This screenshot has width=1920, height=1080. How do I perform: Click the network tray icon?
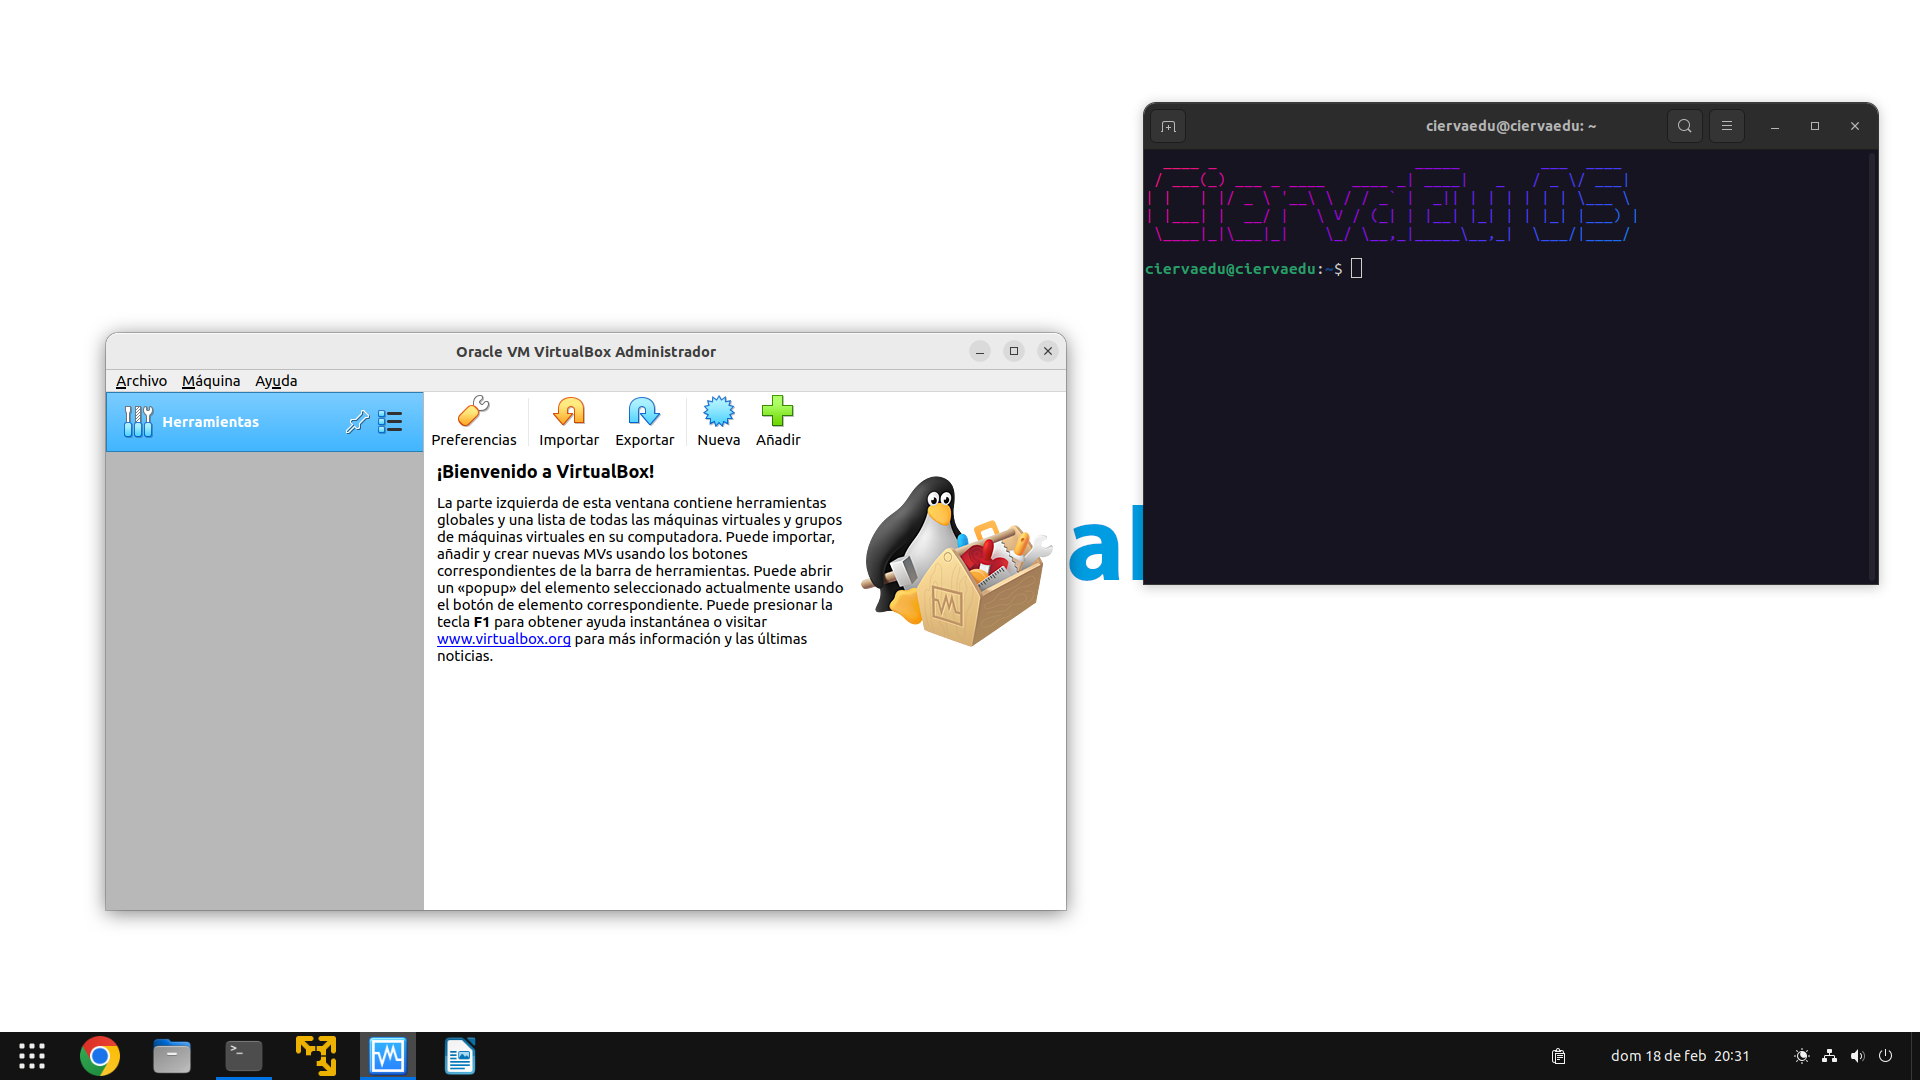coord(1830,1056)
